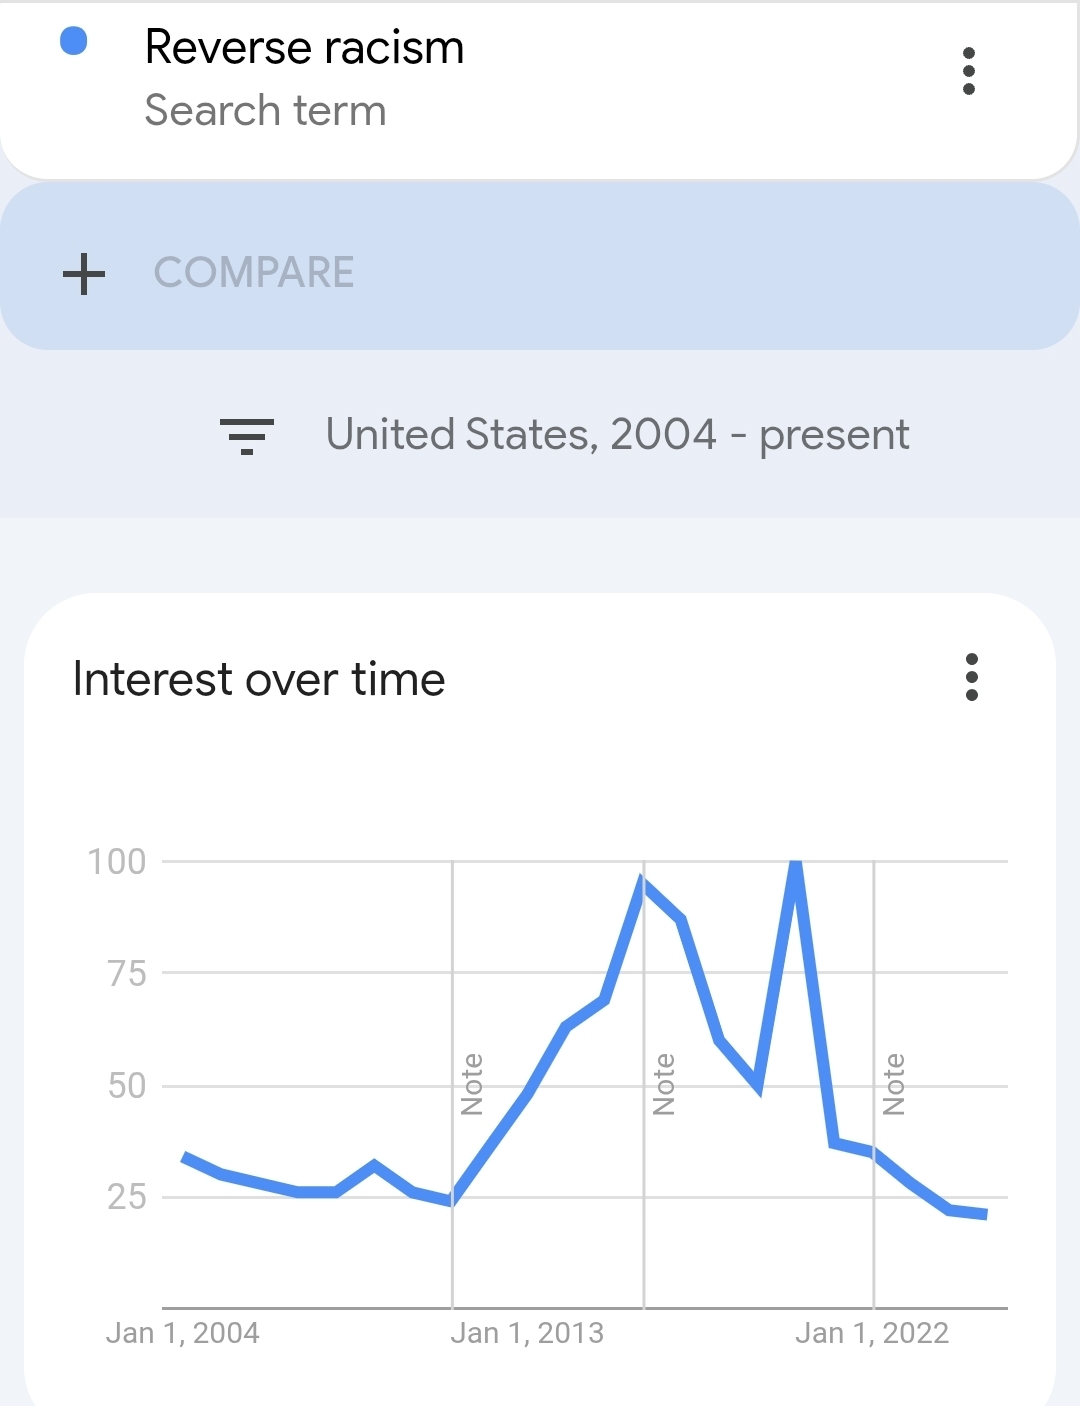Click the Search term subtitle text
1080x1406 pixels.
pyautogui.click(x=265, y=111)
